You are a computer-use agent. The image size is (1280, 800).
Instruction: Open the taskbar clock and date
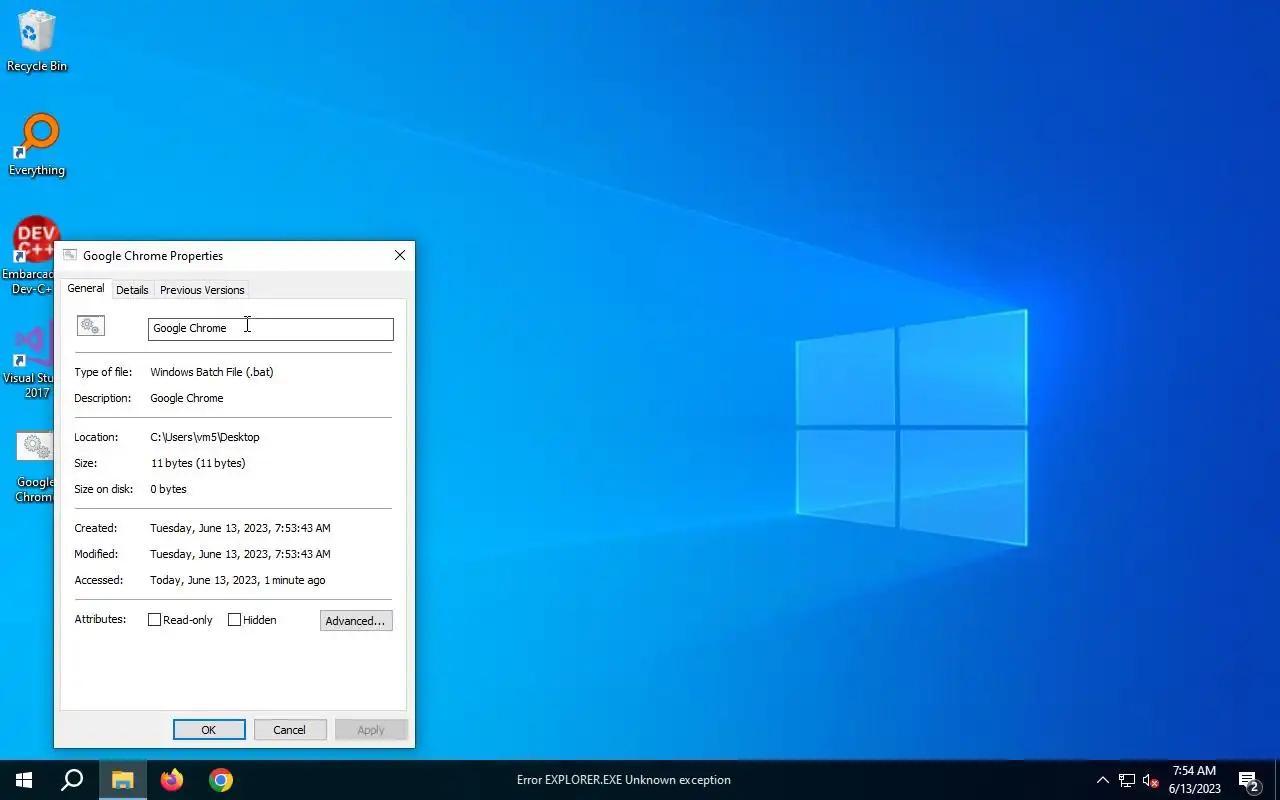click(1195, 780)
